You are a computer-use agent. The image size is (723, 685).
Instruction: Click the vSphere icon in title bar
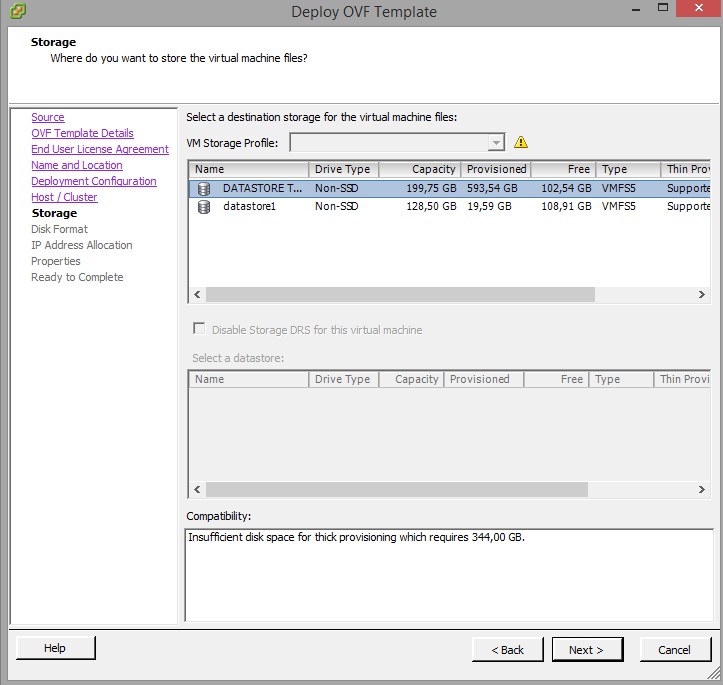click(19, 12)
